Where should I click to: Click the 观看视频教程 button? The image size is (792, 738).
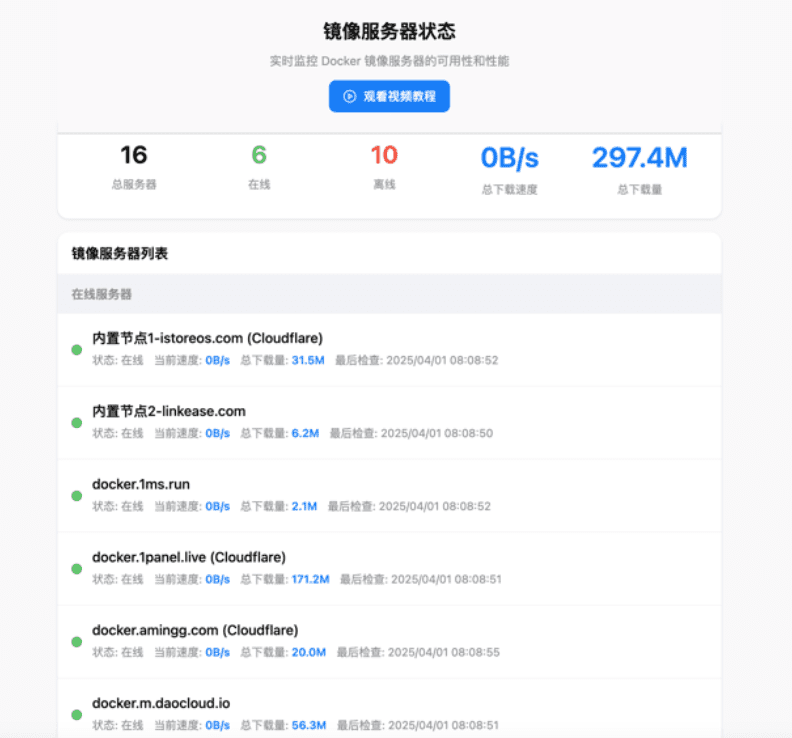pos(389,96)
